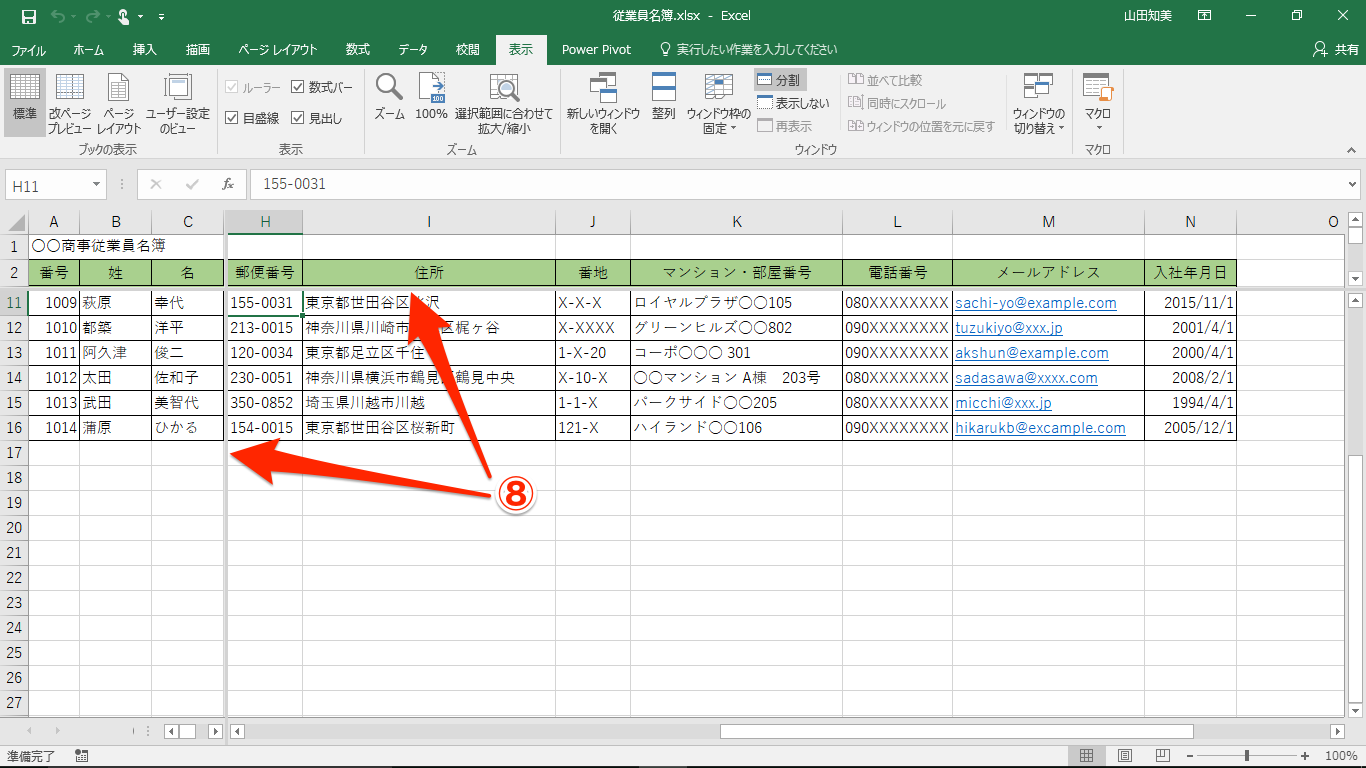
Task: Switch to the Power Pivot tab
Action: (596, 49)
